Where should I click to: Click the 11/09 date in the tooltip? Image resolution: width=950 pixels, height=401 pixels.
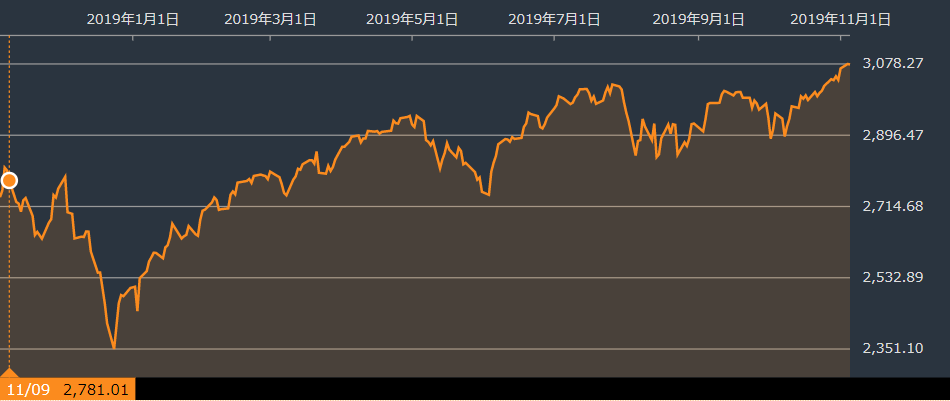28,389
